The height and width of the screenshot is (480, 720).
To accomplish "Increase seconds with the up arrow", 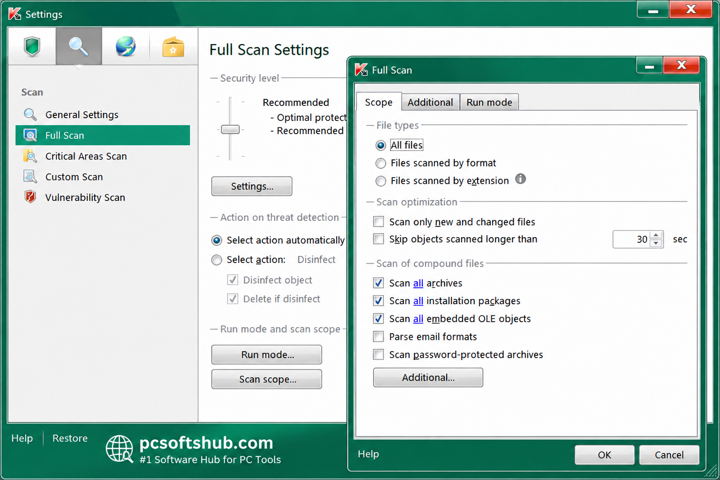I will pos(656,235).
